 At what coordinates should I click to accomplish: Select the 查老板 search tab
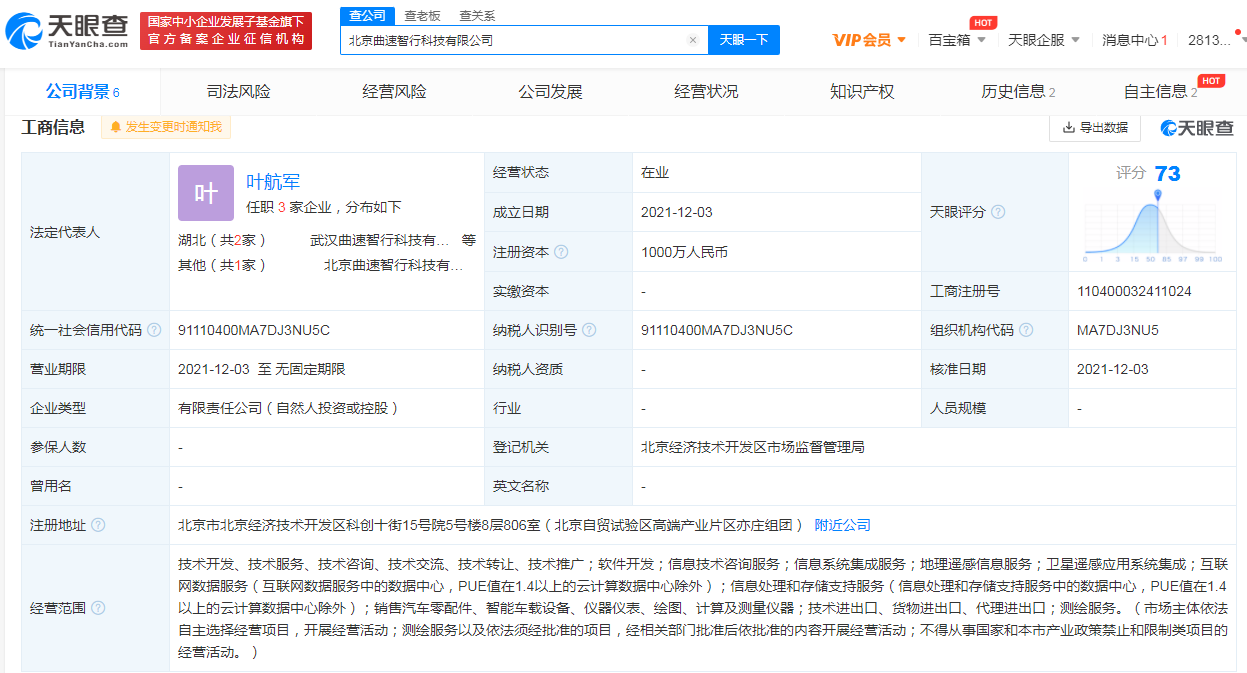pyautogui.click(x=422, y=16)
